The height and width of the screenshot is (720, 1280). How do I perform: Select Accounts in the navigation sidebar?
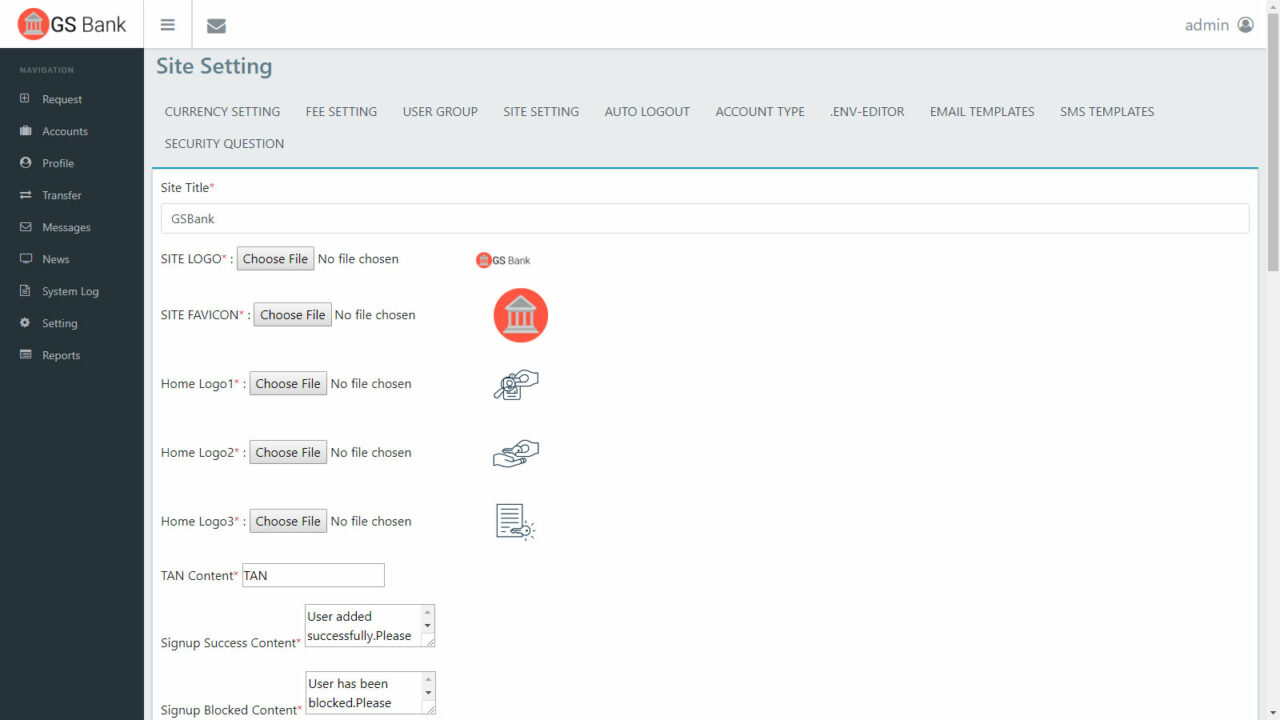click(63, 131)
